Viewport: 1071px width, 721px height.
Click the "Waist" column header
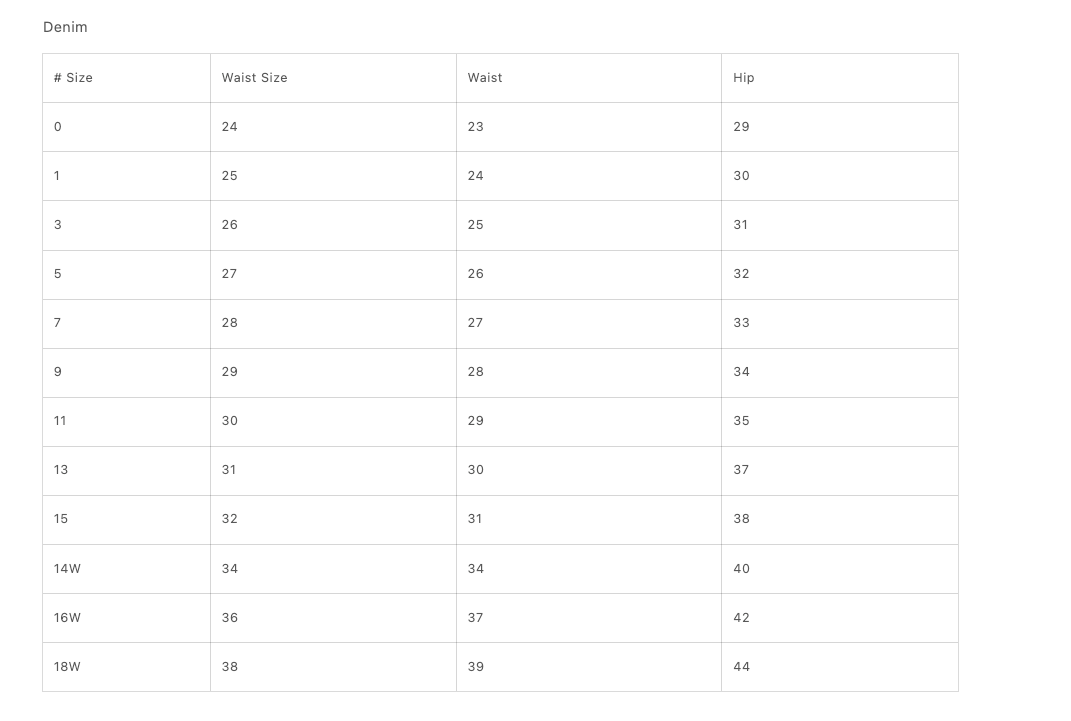(x=485, y=78)
